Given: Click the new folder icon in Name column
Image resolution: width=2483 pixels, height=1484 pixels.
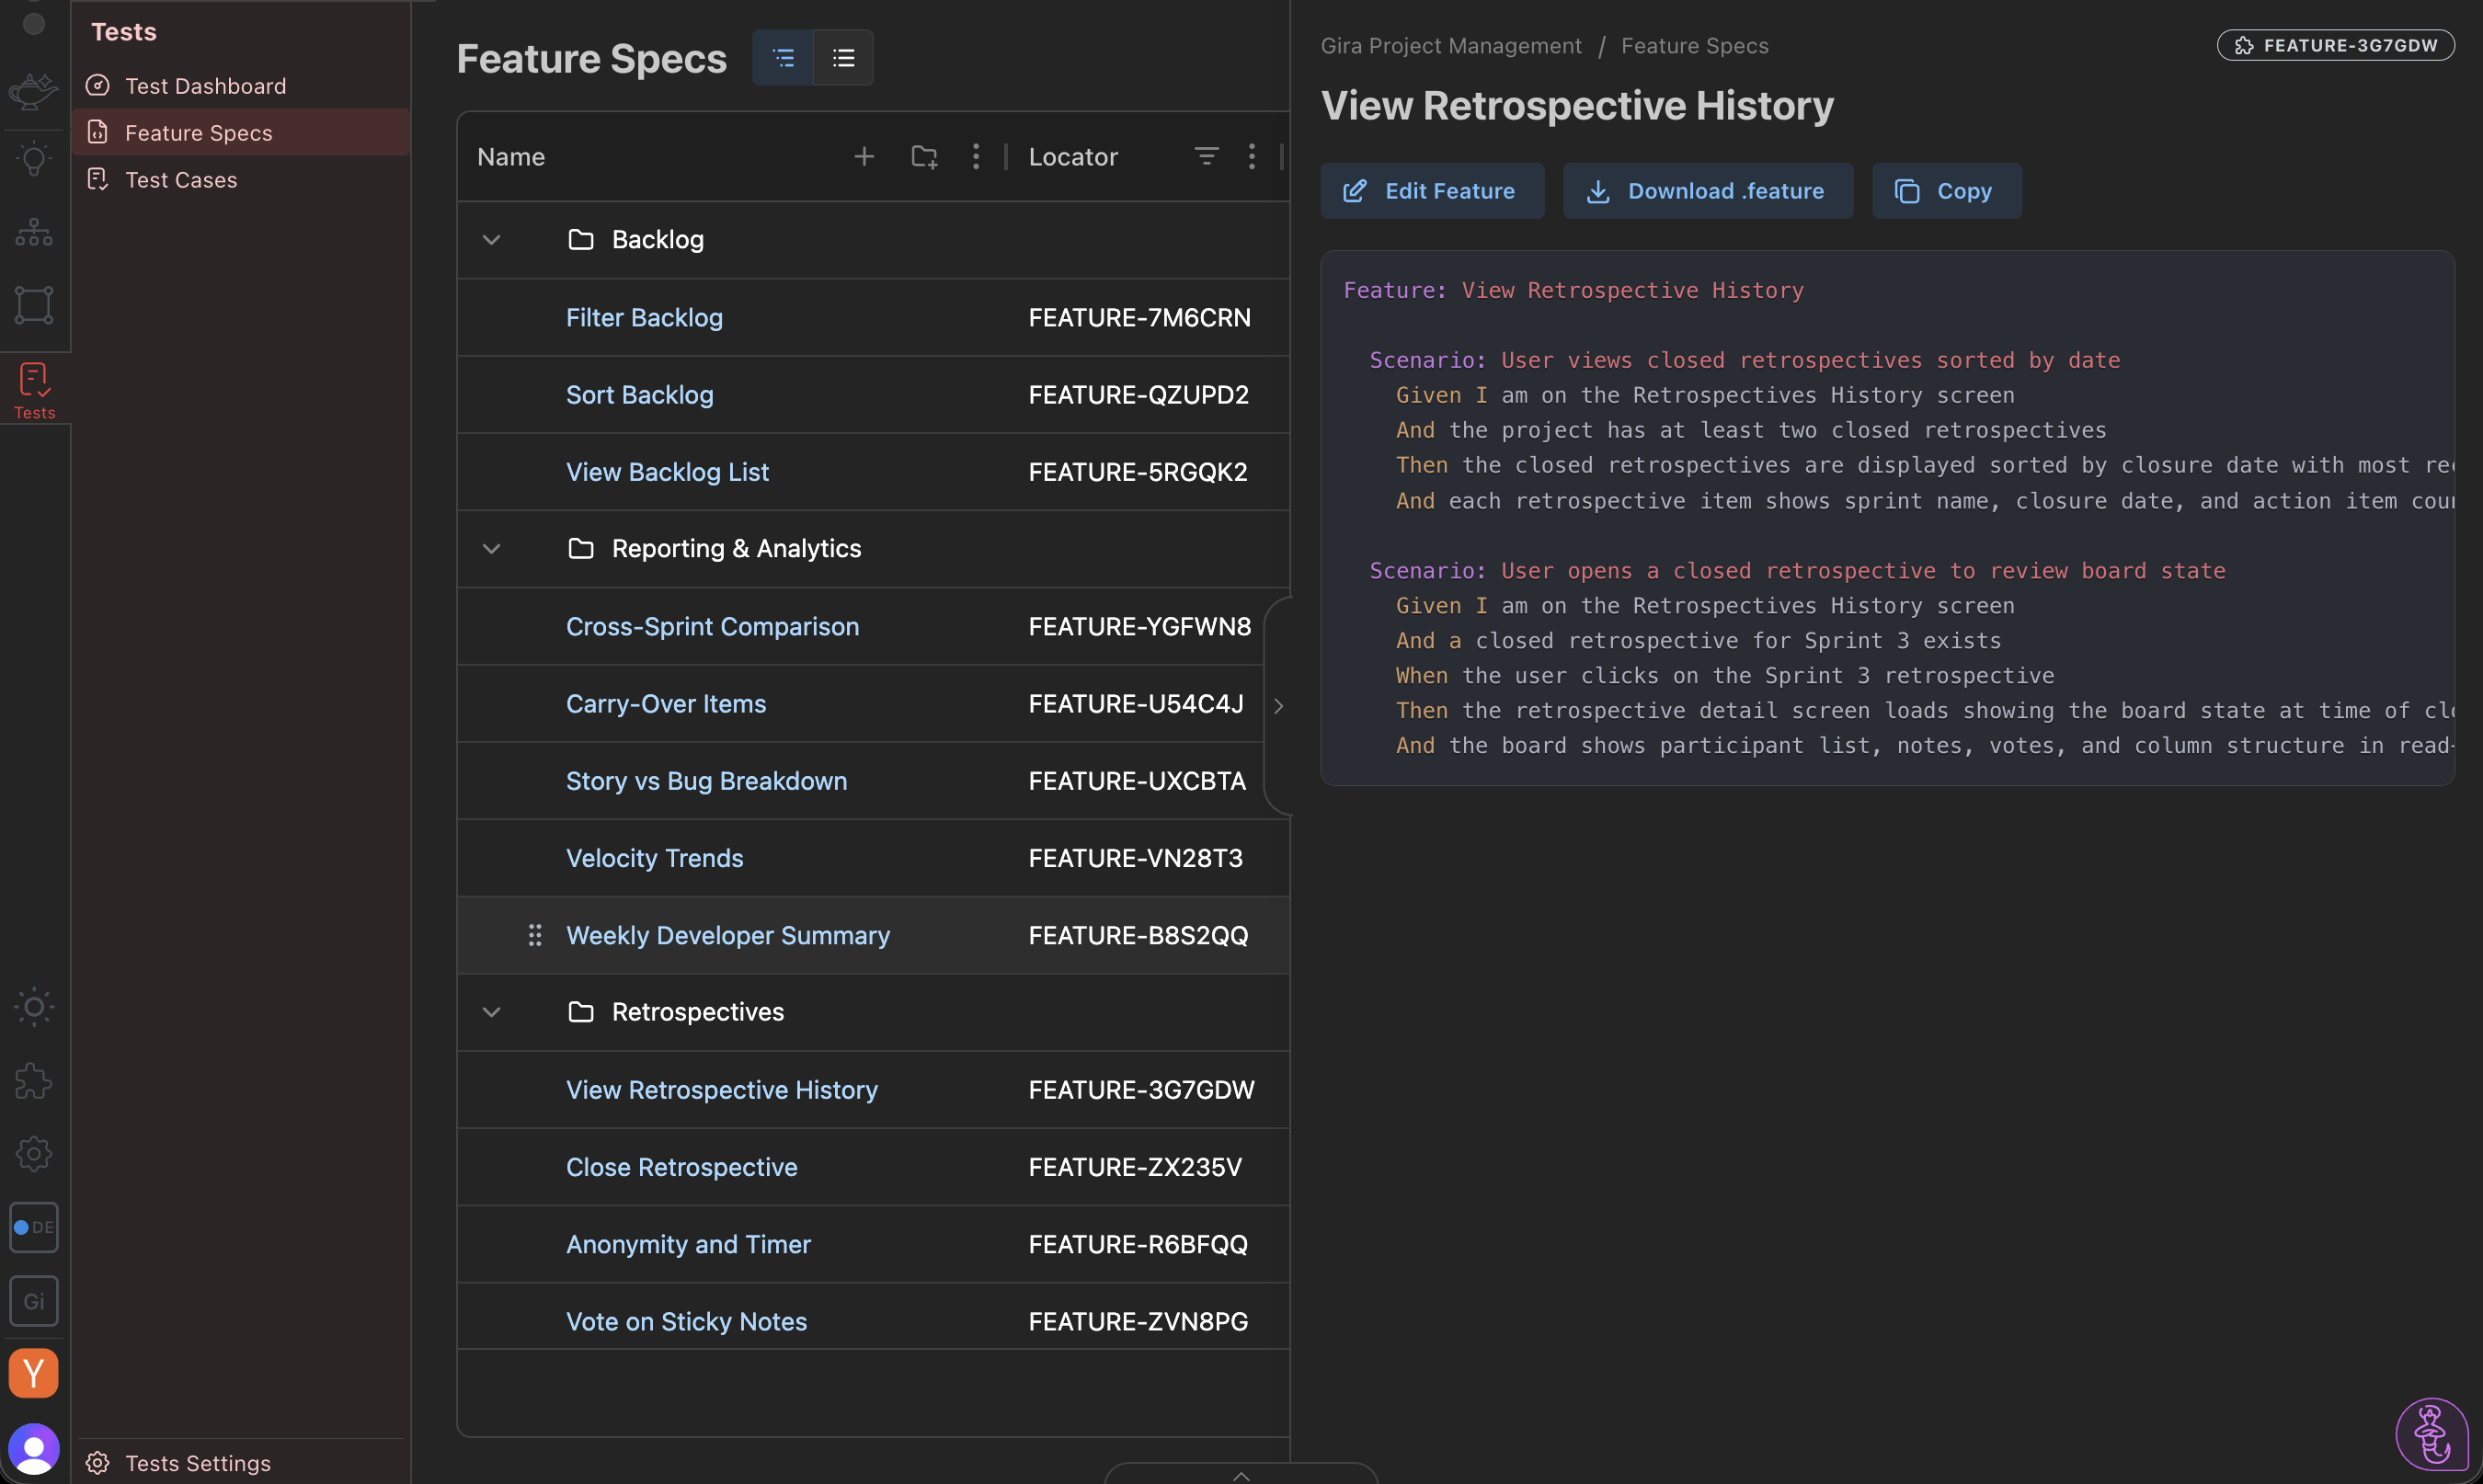Looking at the screenshot, I should (x=924, y=156).
